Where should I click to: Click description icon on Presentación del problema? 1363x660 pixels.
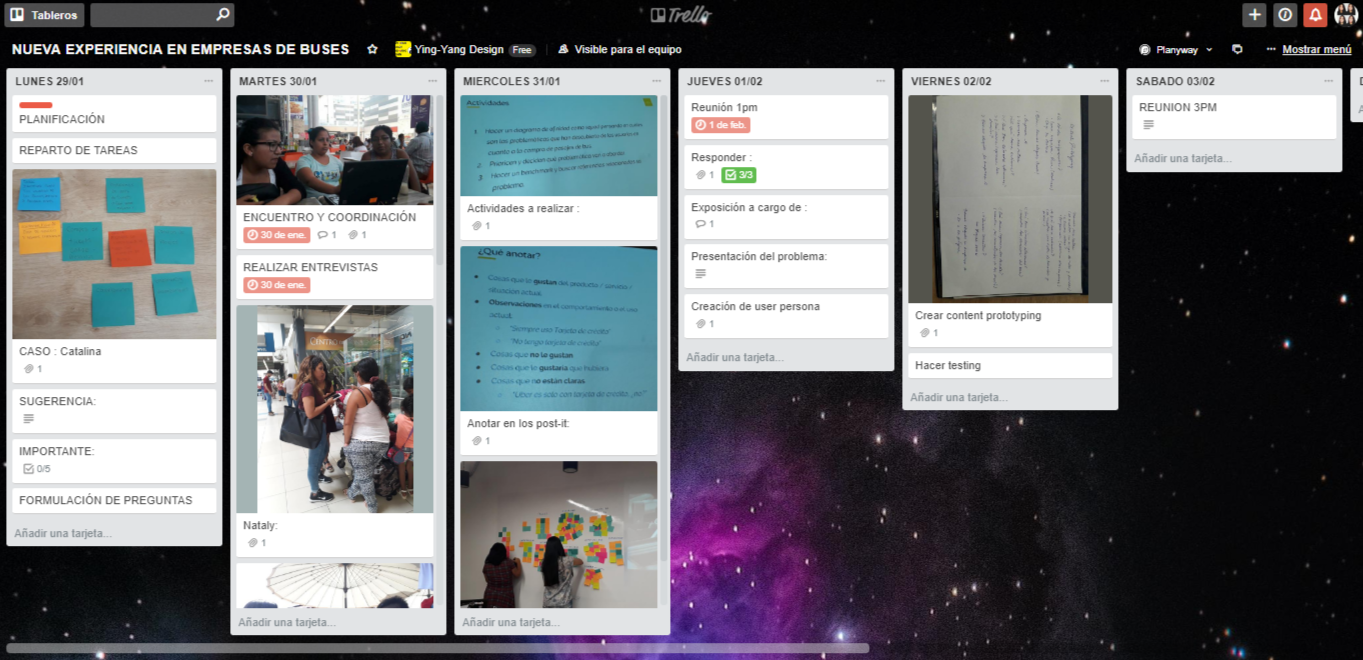pyautogui.click(x=700, y=274)
